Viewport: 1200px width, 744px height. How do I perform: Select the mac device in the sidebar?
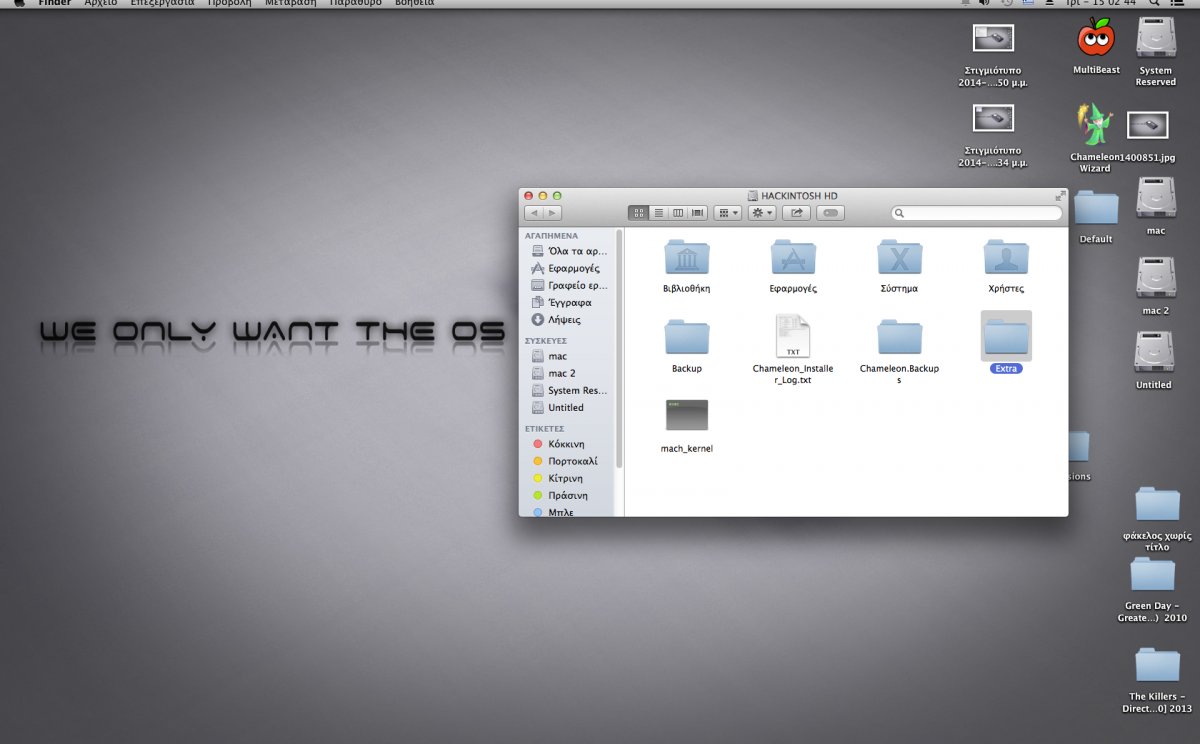(549, 356)
